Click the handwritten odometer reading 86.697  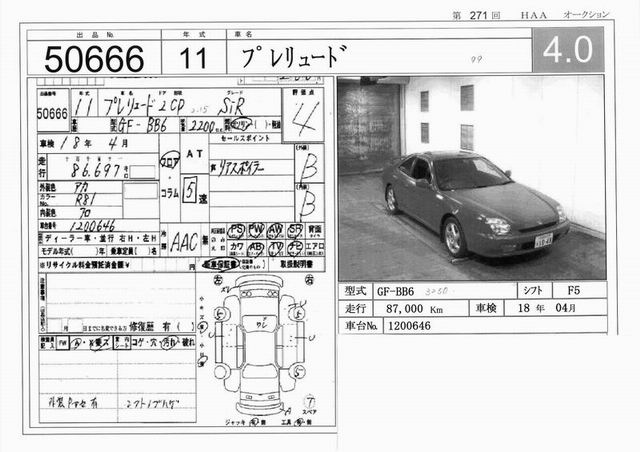click(x=96, y=170)
